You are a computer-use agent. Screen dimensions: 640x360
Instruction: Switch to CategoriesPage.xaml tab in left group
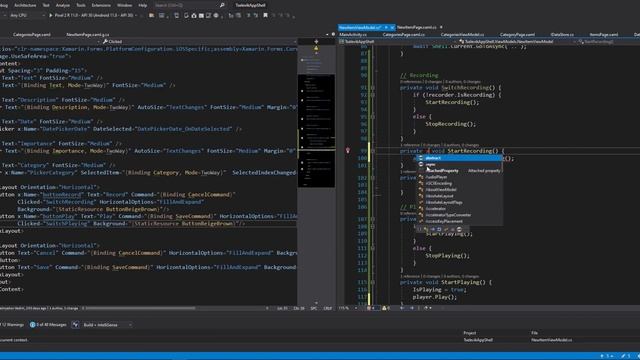click(x=32, y=35)
